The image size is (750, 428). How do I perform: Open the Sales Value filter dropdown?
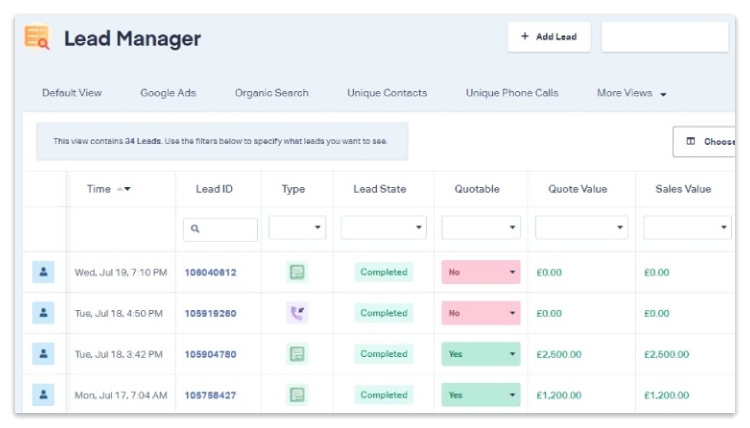point(686,229)
